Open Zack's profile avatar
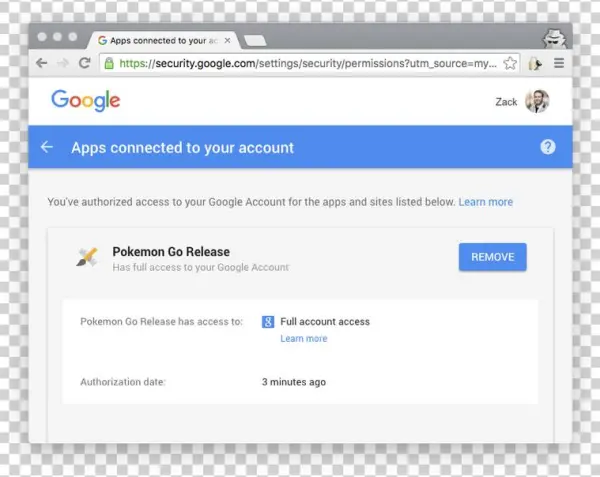 point(537,101)
